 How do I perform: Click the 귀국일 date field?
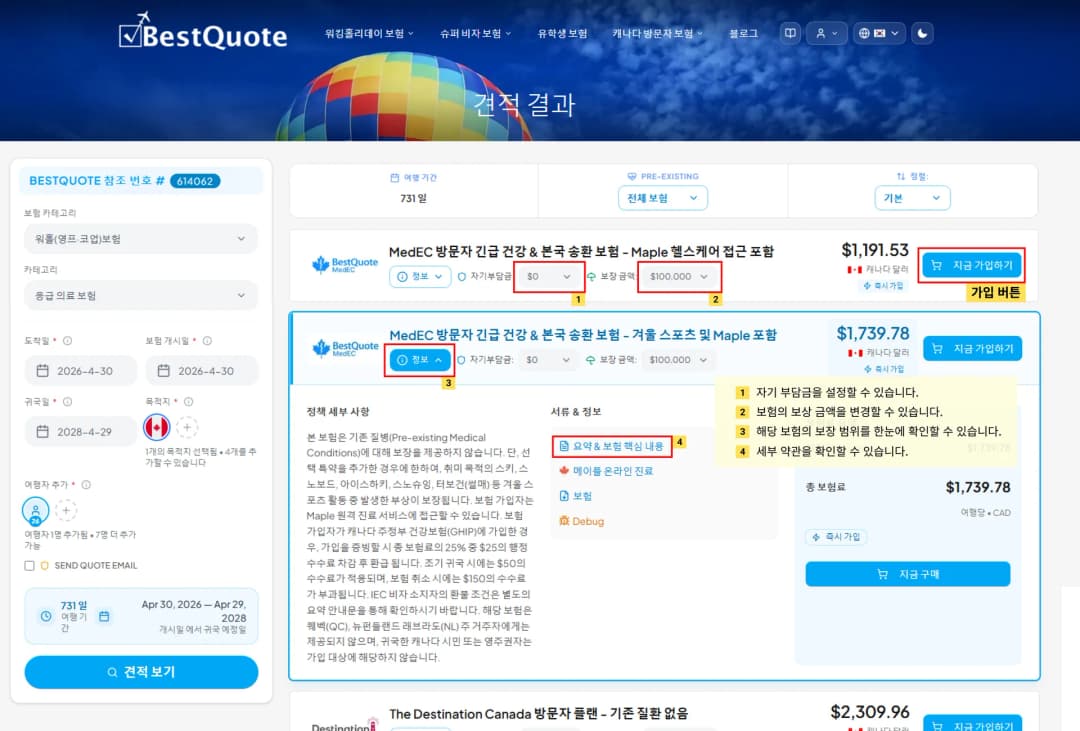(x=79, y=432)
